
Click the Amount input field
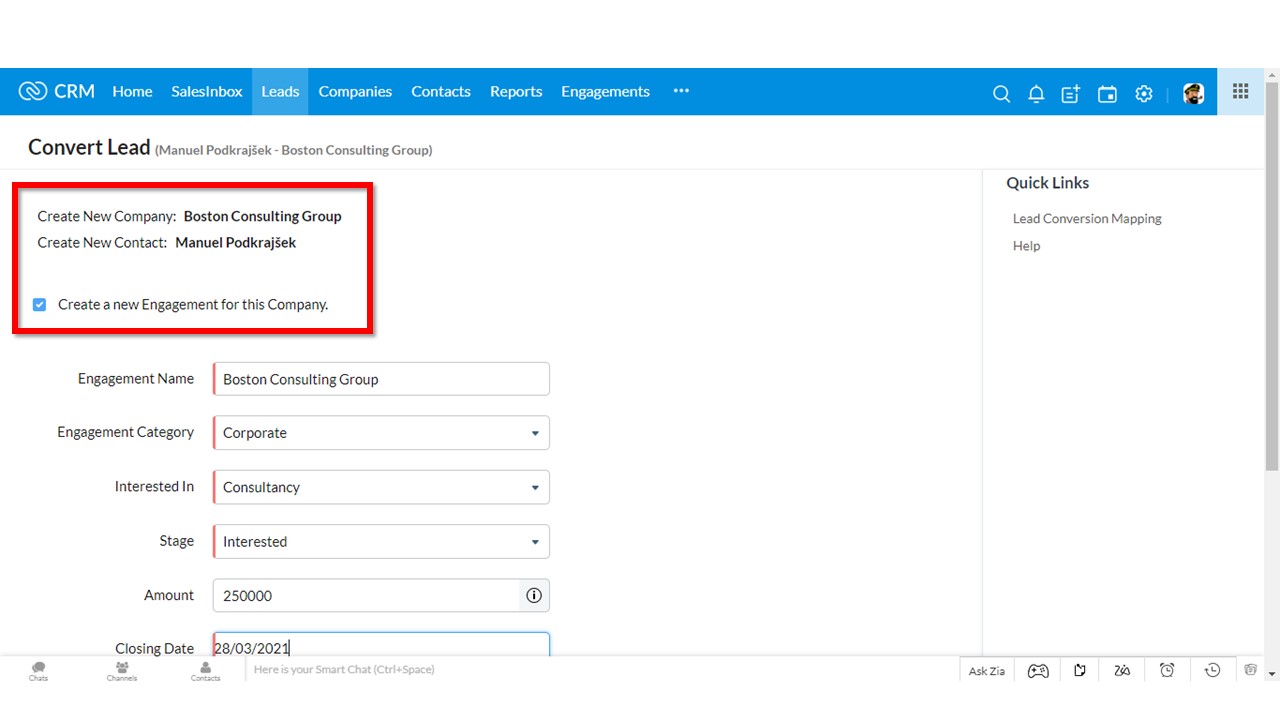point(366,595)
